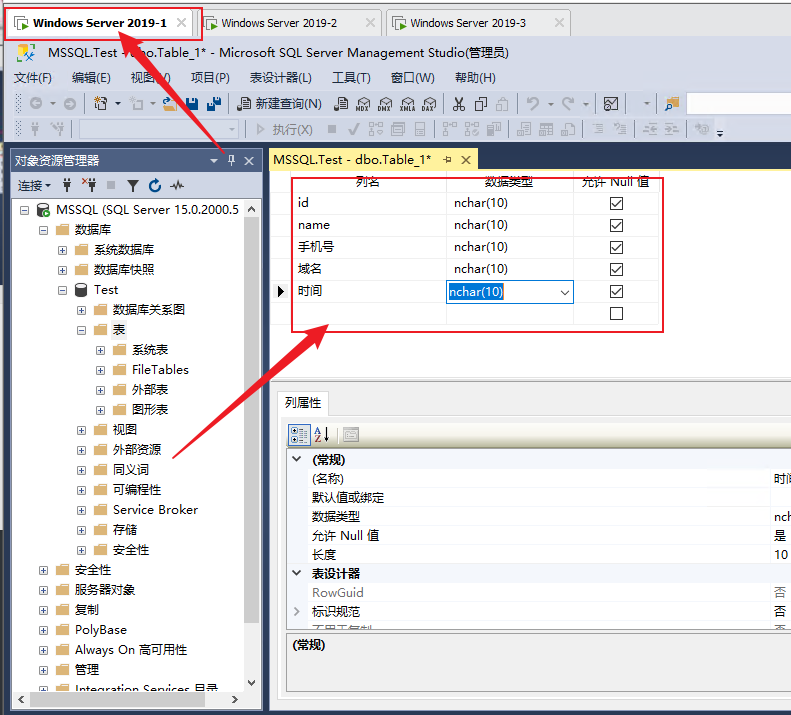
Task: Uncheck Allow Null for name column
Action: (616, 226)
